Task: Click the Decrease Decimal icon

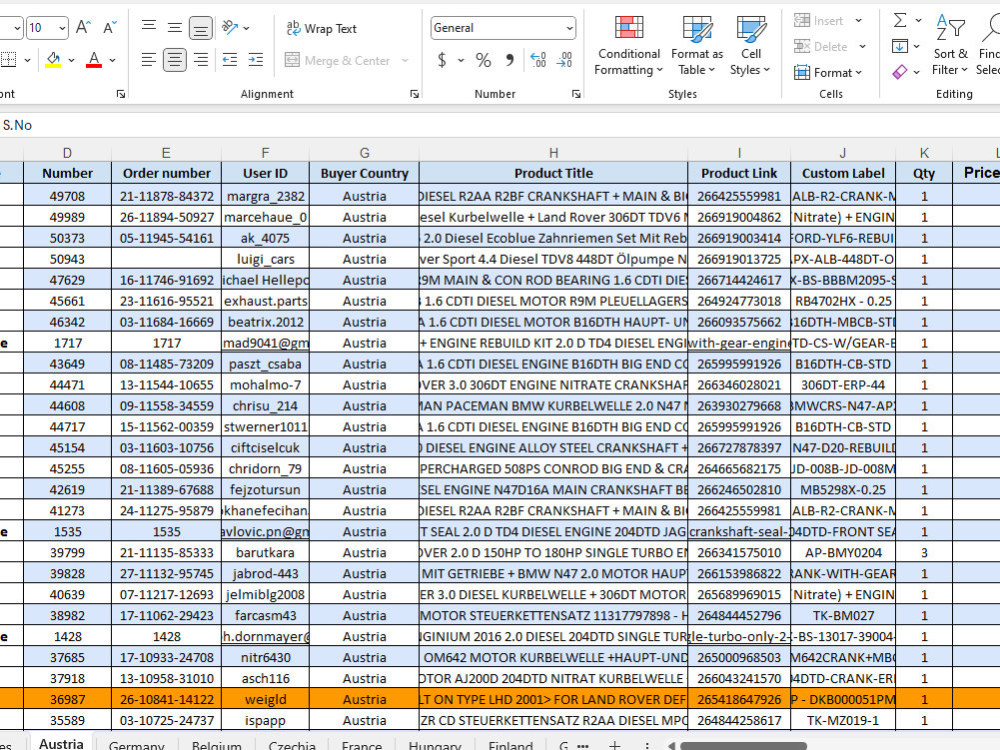Action: [564, 60]
